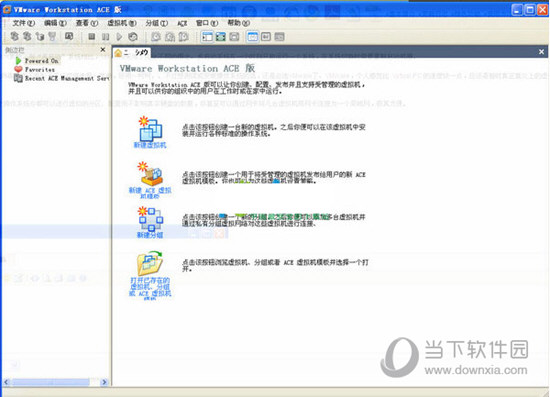Click the first ACE toolbar icon

tap(15, 36)
